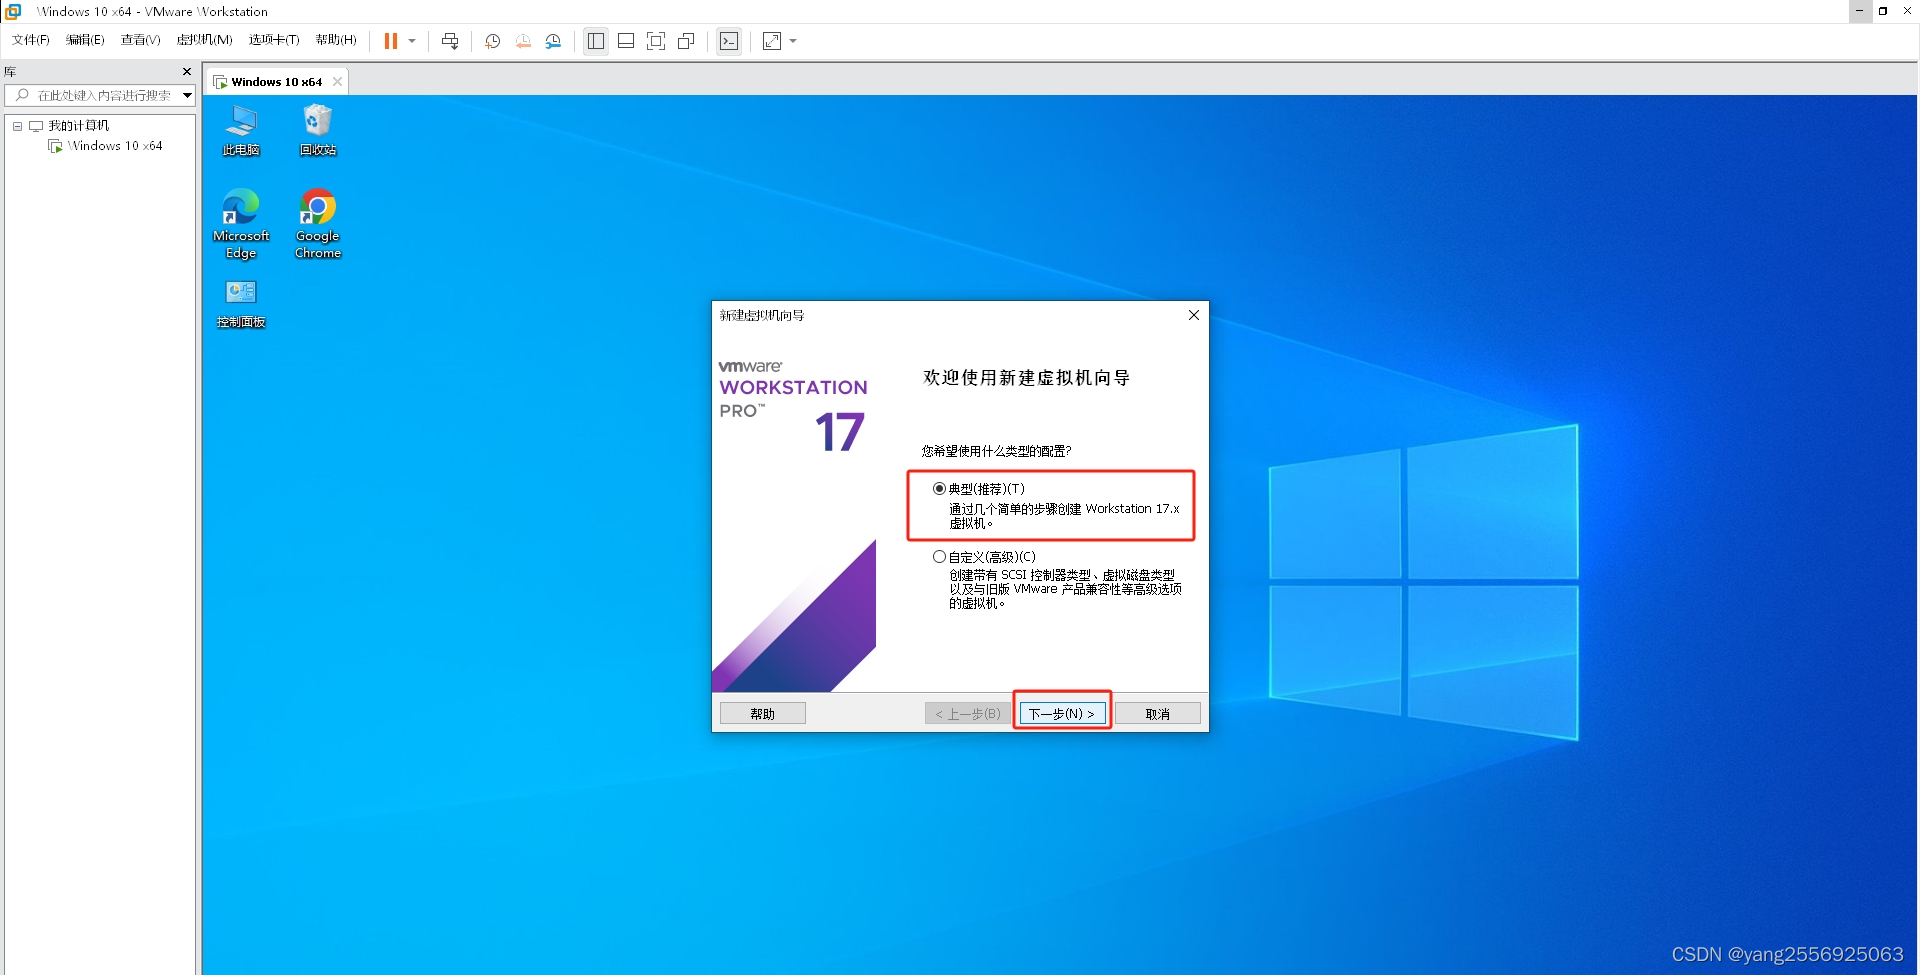Open the stretch mode dropdown arrow
1920x975 pixels.
tap(793, 41)
